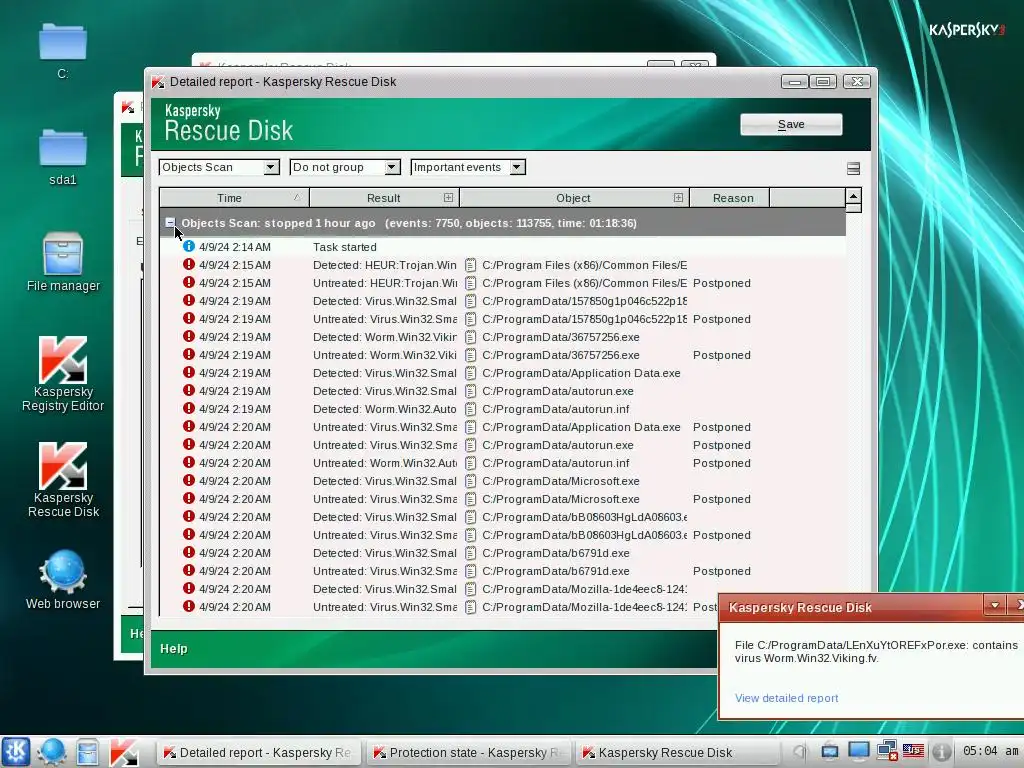The image size is (1024, 768).
Task: Click the alert icon of Detected autorun.inf row
Action: click(189, 408)
